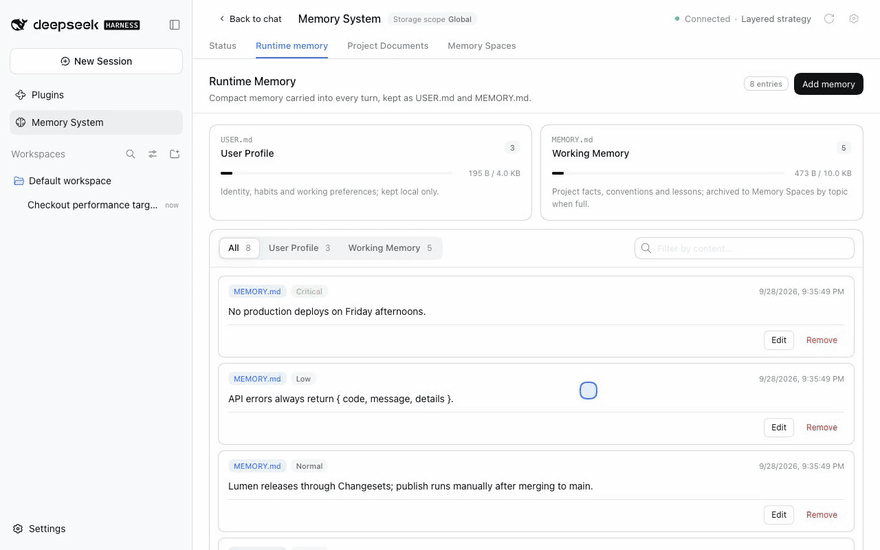Click the Working Memory usage progress bar

coord(668,173)
